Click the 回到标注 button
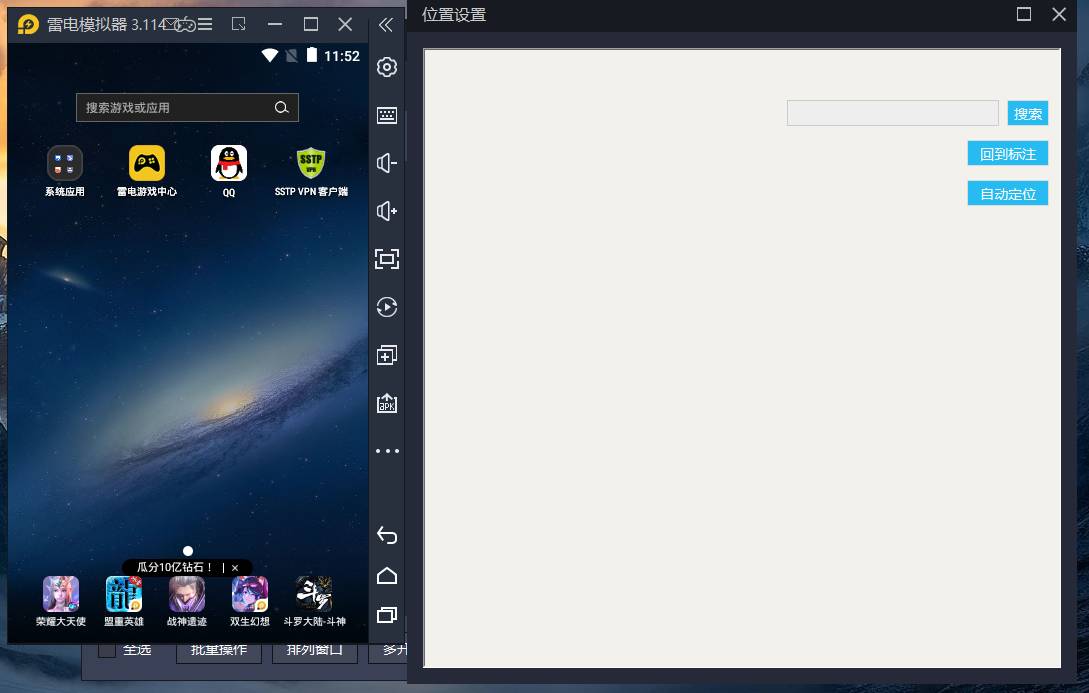1089x693 pixels. pos(1007,154)
